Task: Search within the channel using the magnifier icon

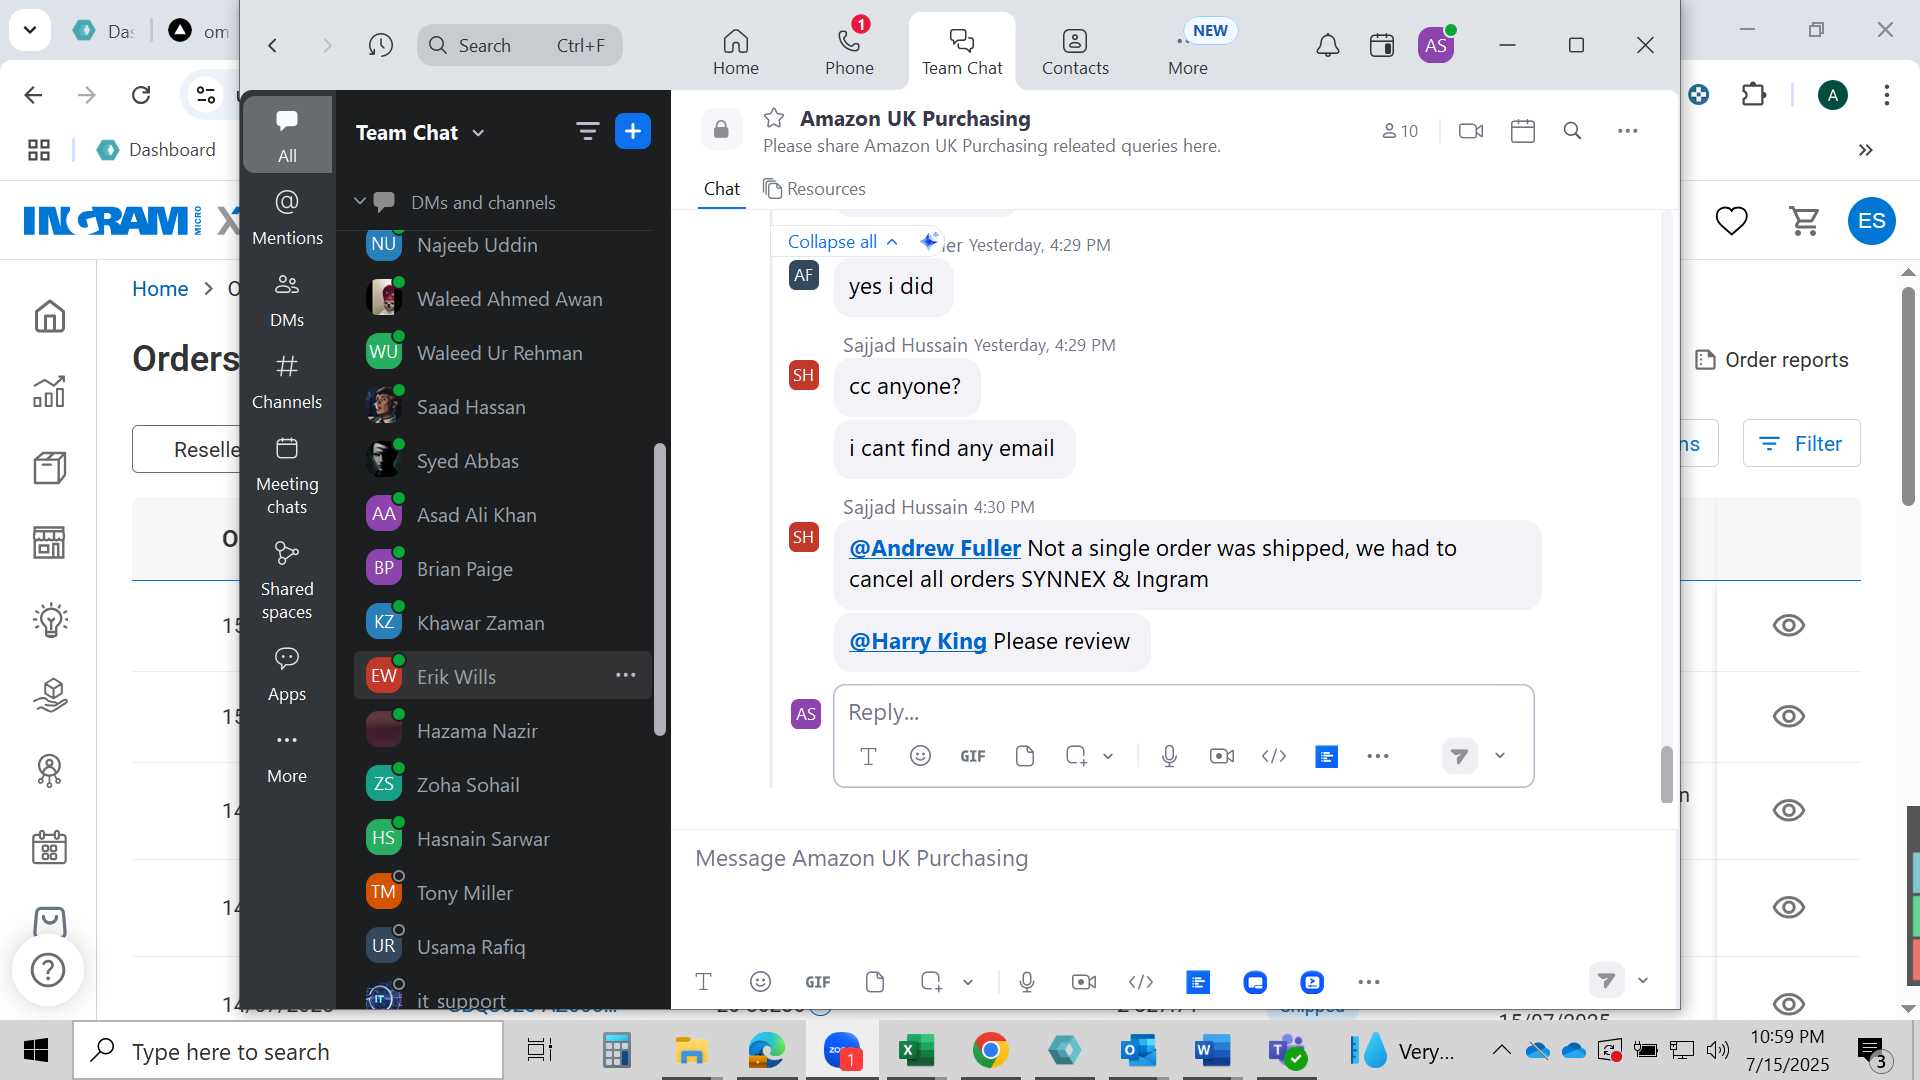Action: tap(1572, 131)
